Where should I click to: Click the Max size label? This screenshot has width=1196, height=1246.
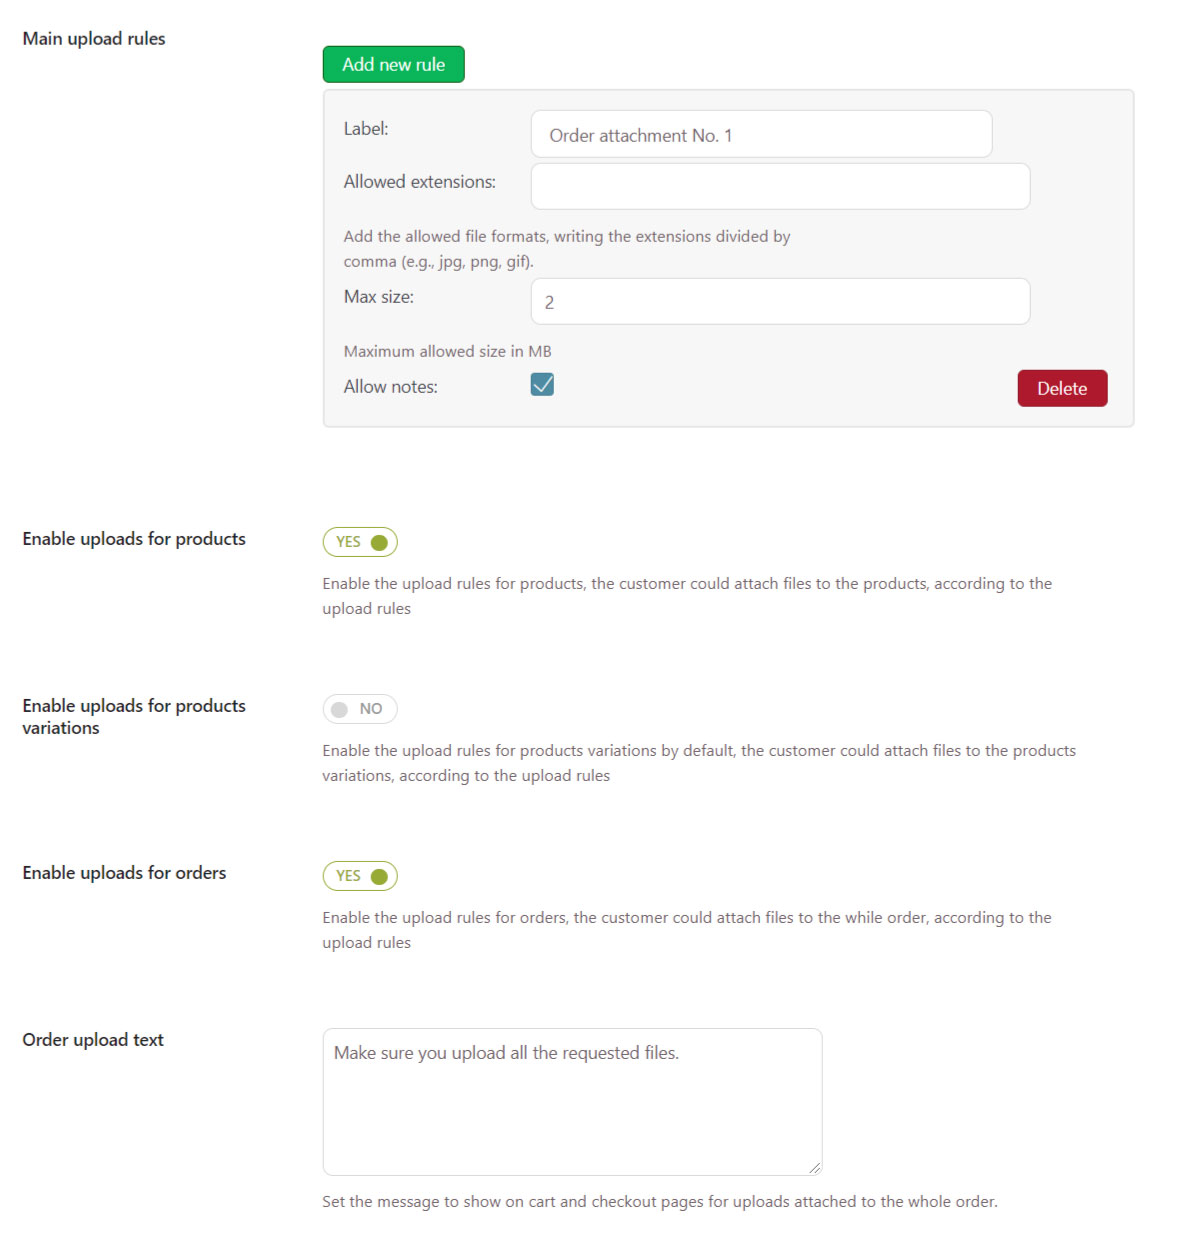pos(378,297)
